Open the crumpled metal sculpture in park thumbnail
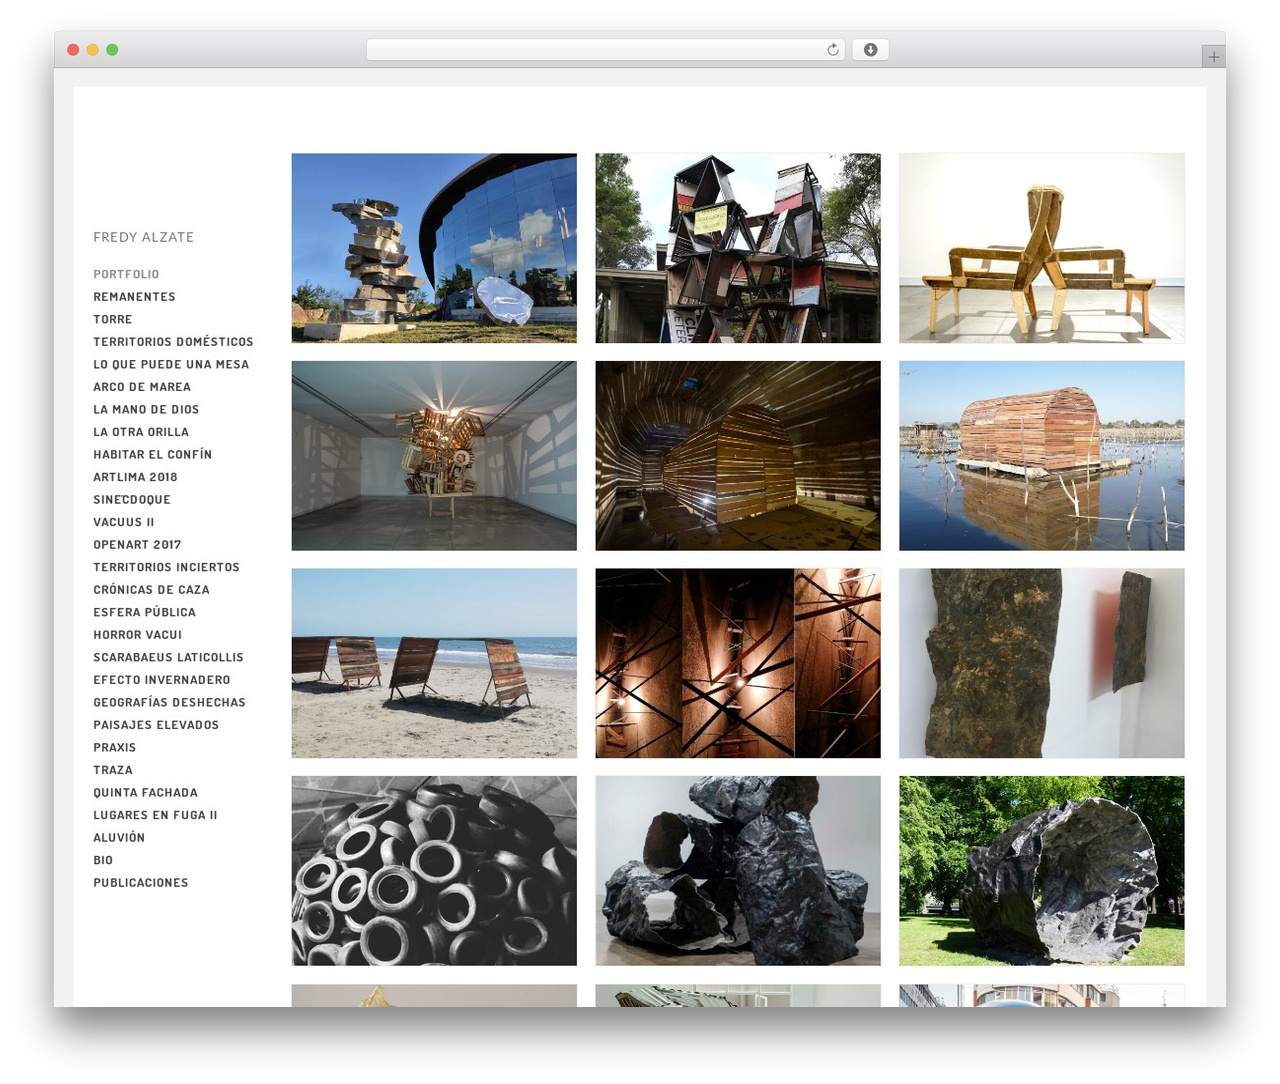This screenshot has height=1084, width=1280. 1042,871
